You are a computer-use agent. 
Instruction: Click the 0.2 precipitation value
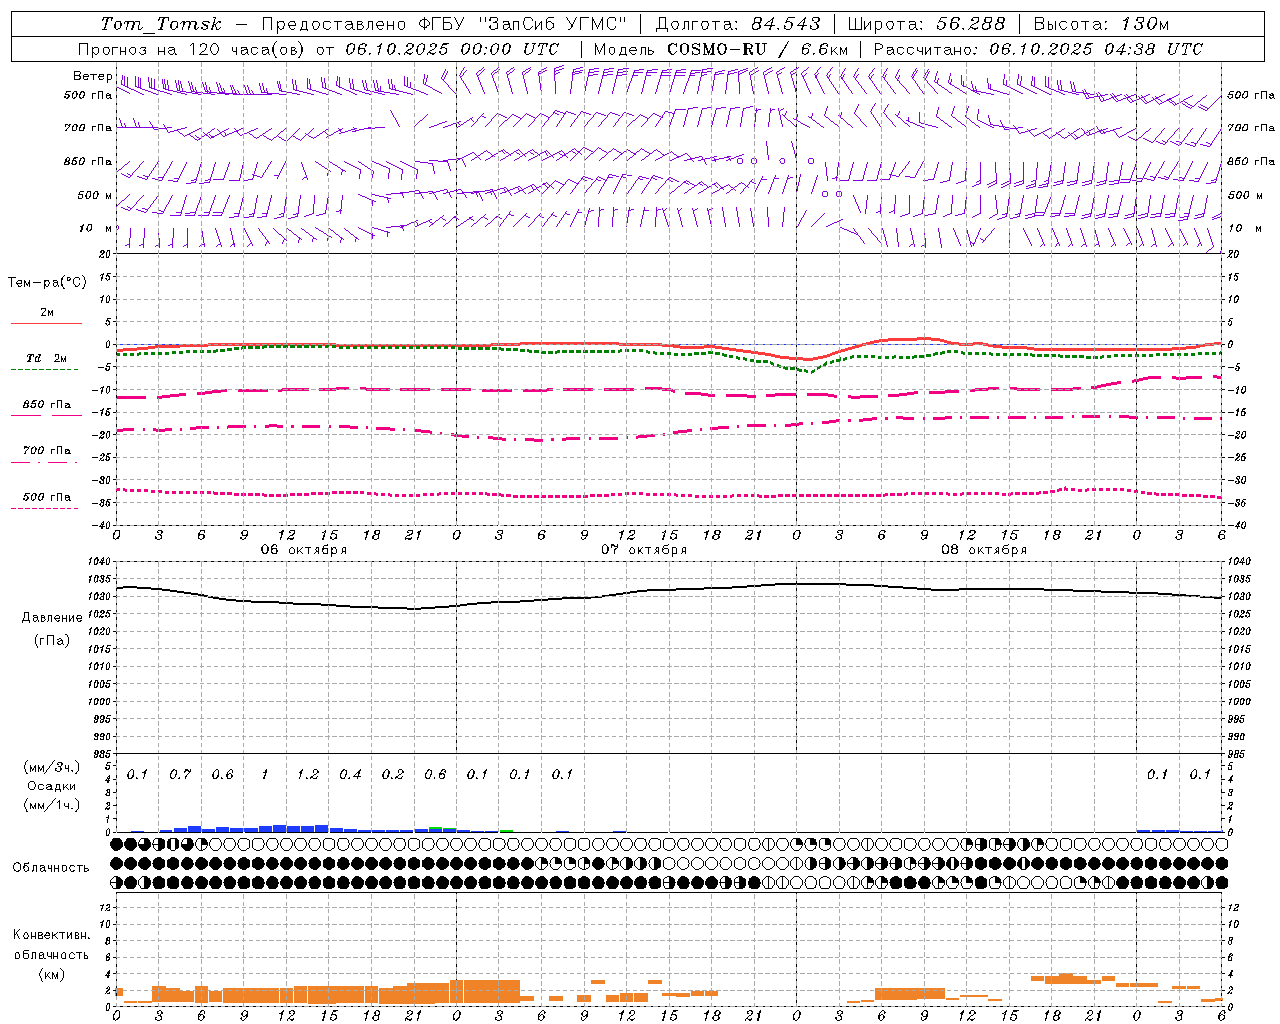tap(393, 775)
